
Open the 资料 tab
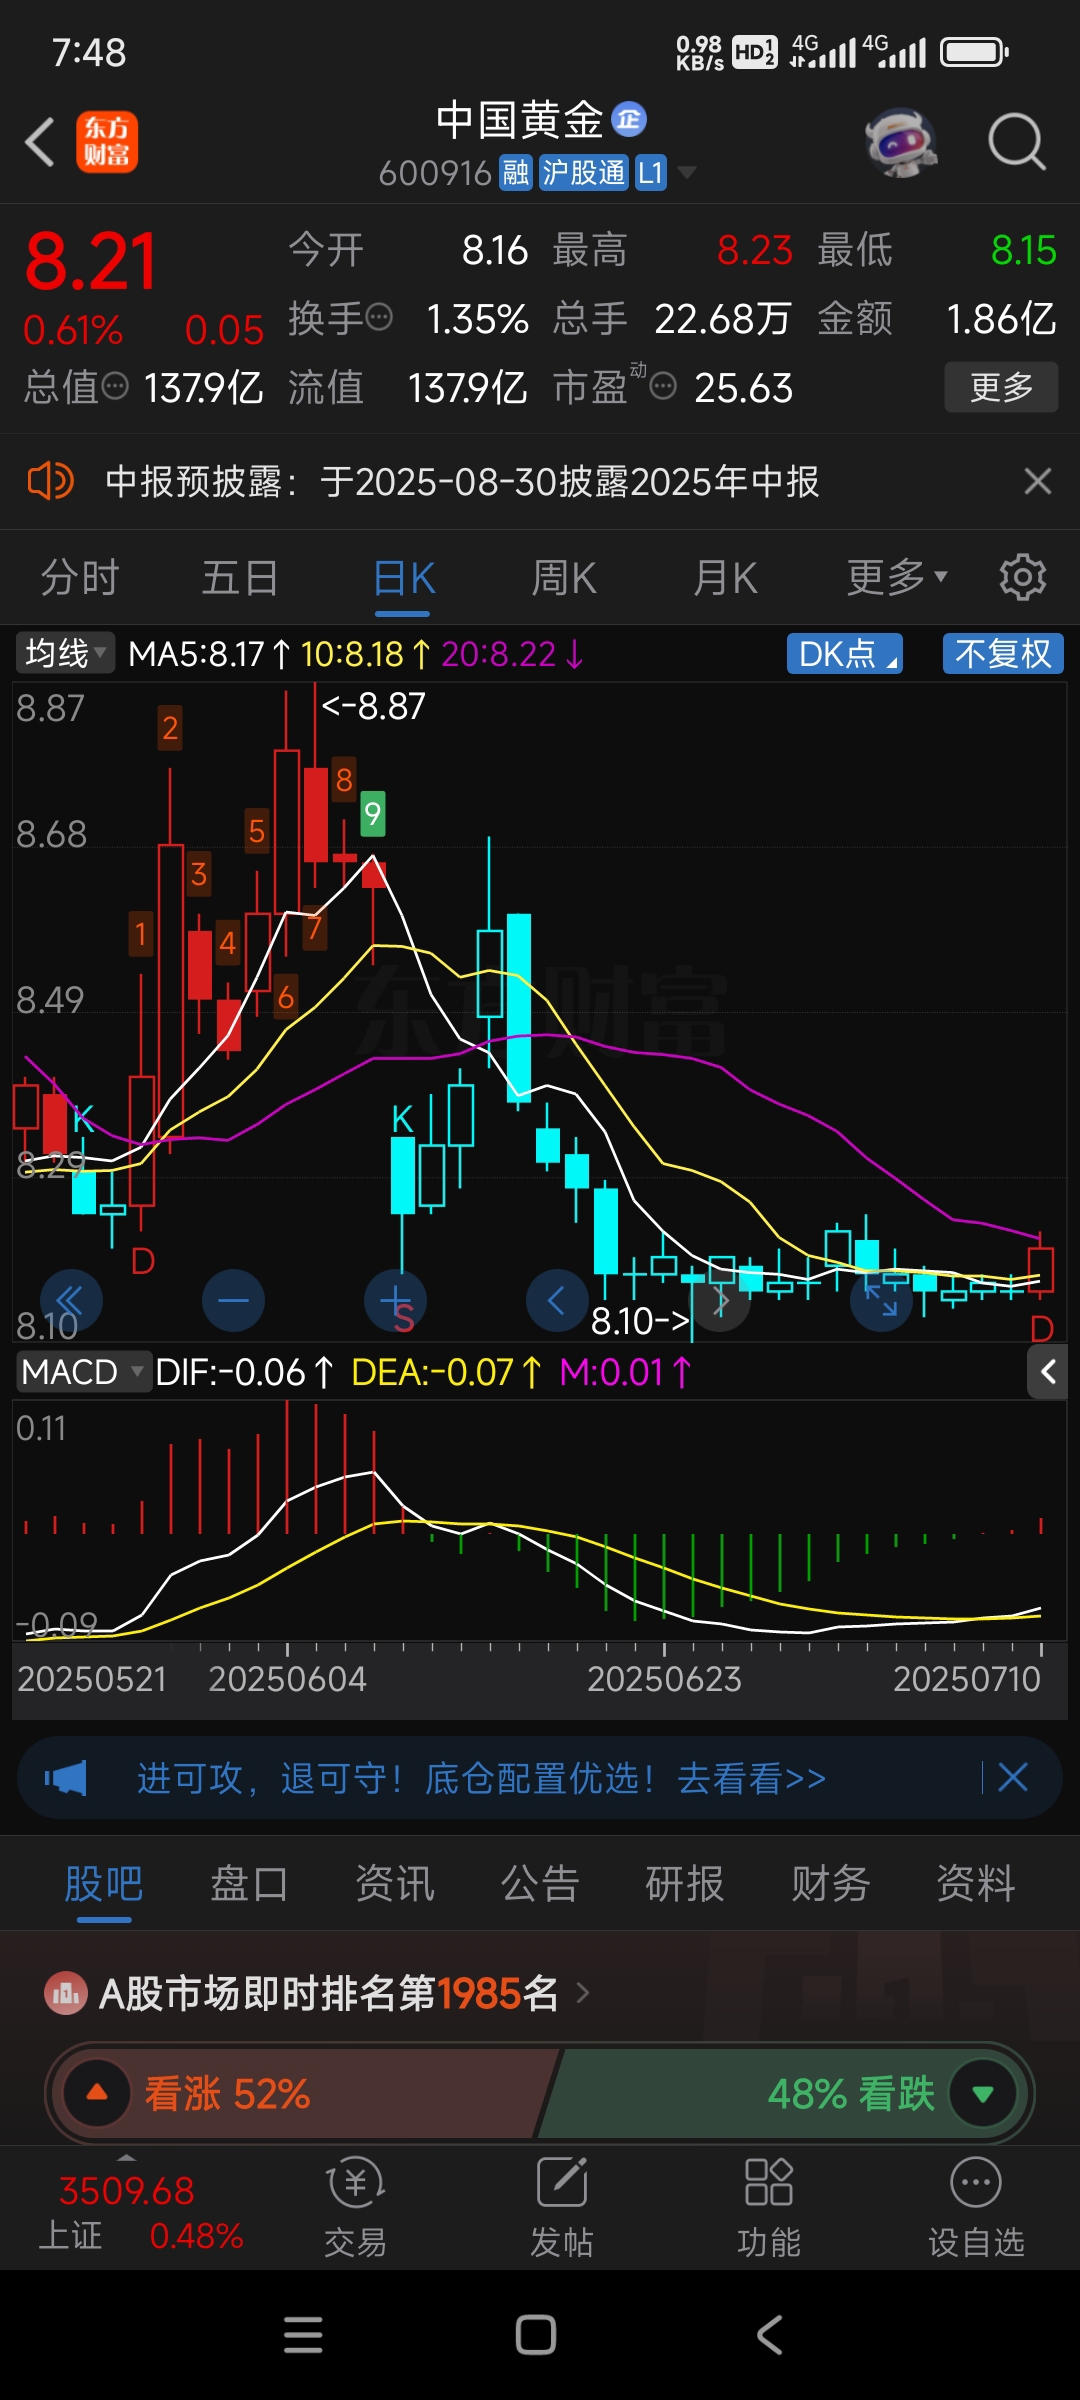(x=976, y=1884)
